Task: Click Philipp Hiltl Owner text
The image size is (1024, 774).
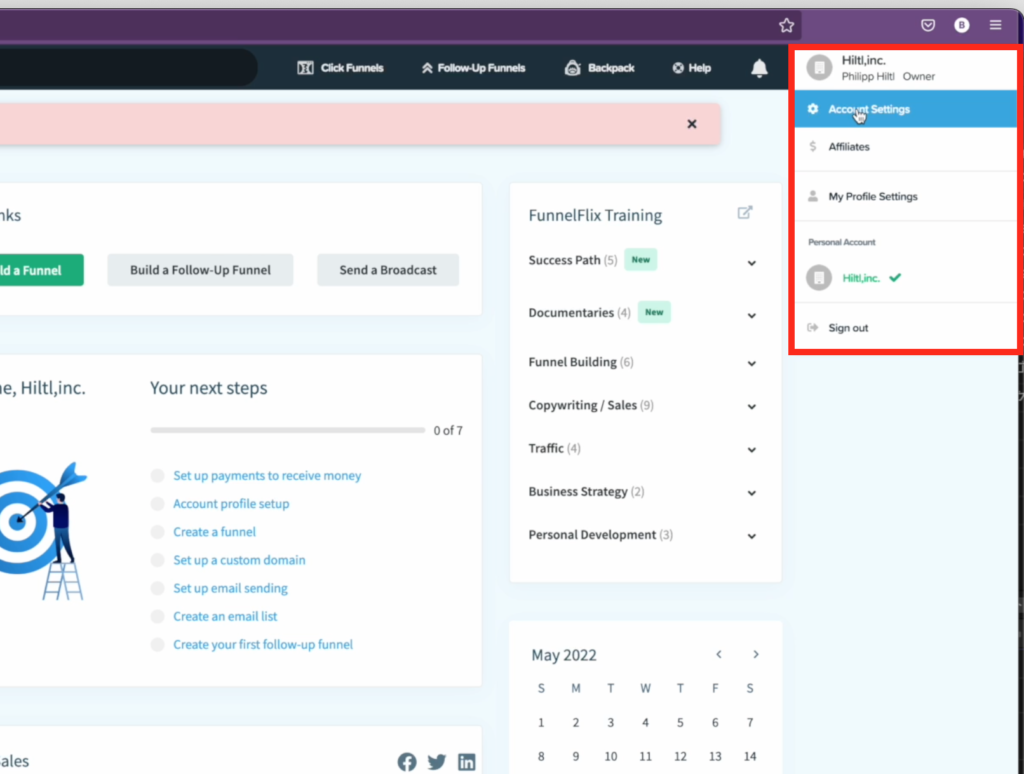Action: pos(888,76)
